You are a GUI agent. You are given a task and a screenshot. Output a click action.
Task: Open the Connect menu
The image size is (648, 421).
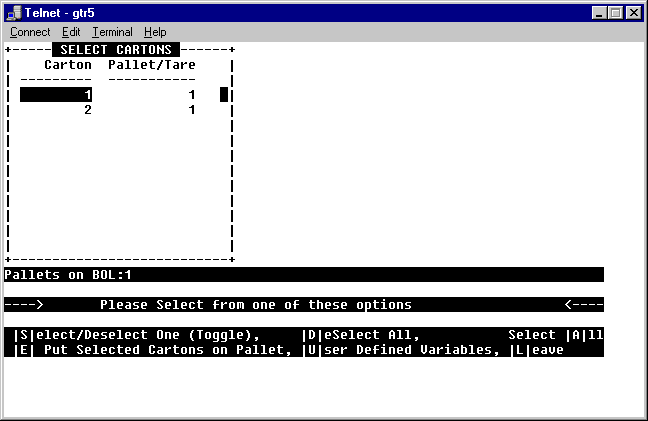click(x=30, y=32)
